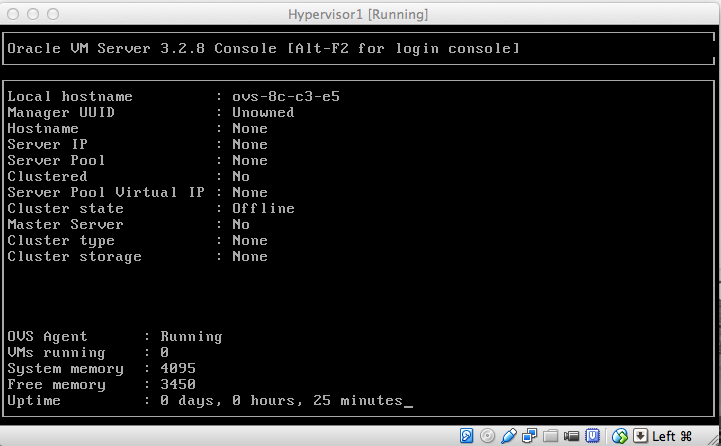This screenshot has width=721, height=446.
Task: Click the OVS Agent 'Running' status text
Action: [x=191, y=336]
